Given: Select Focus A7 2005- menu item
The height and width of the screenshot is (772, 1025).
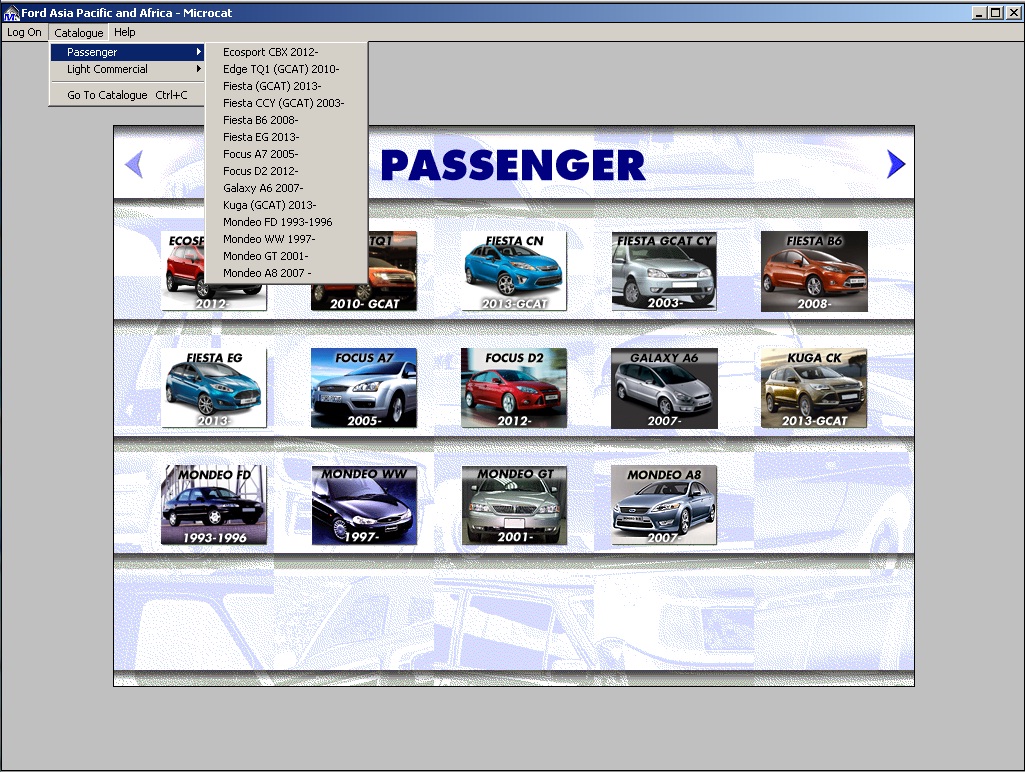Looking at the screenshot, I should coord(286,154).
